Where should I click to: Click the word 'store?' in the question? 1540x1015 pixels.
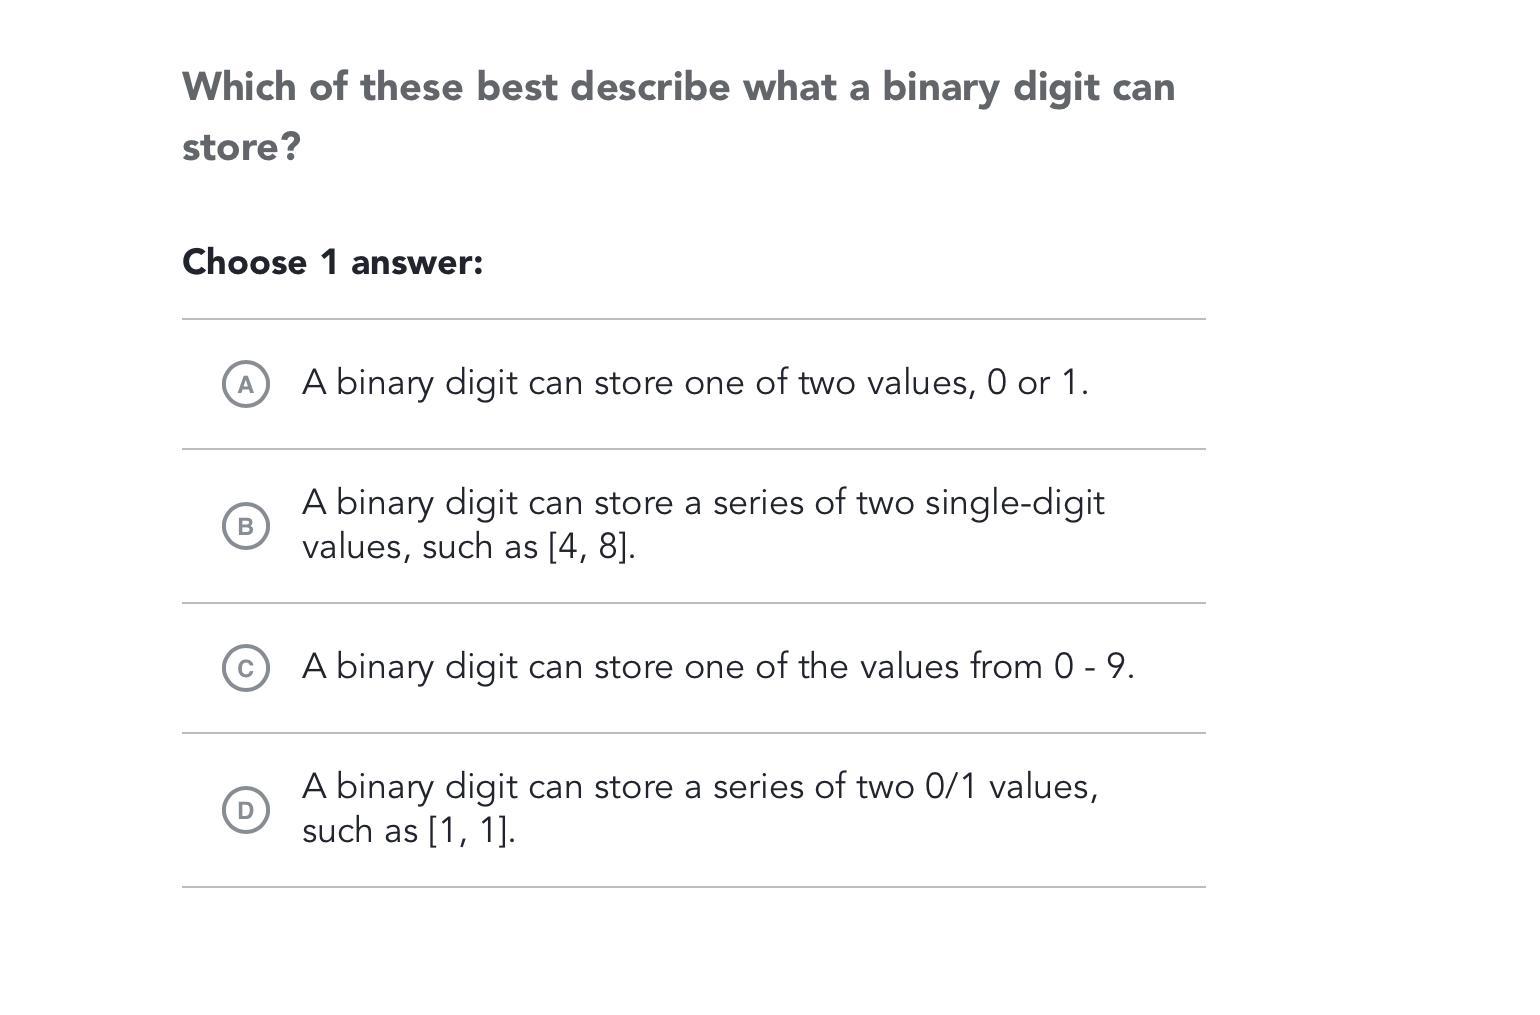241,147
